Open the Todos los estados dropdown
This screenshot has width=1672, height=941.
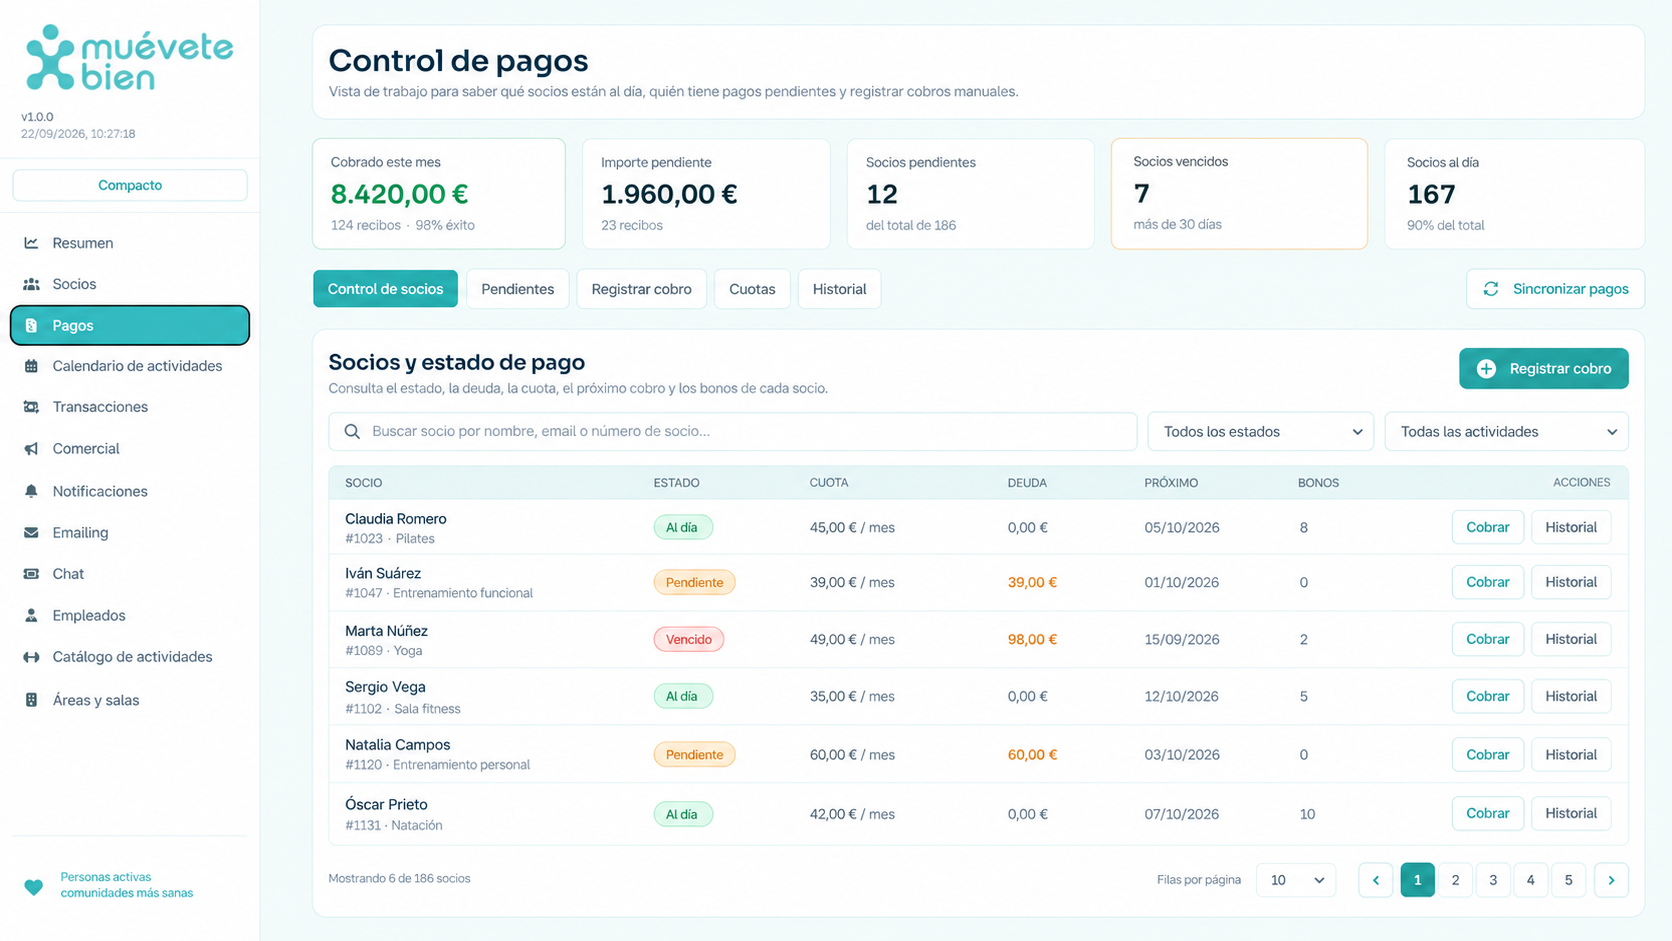pos(1260,432)
